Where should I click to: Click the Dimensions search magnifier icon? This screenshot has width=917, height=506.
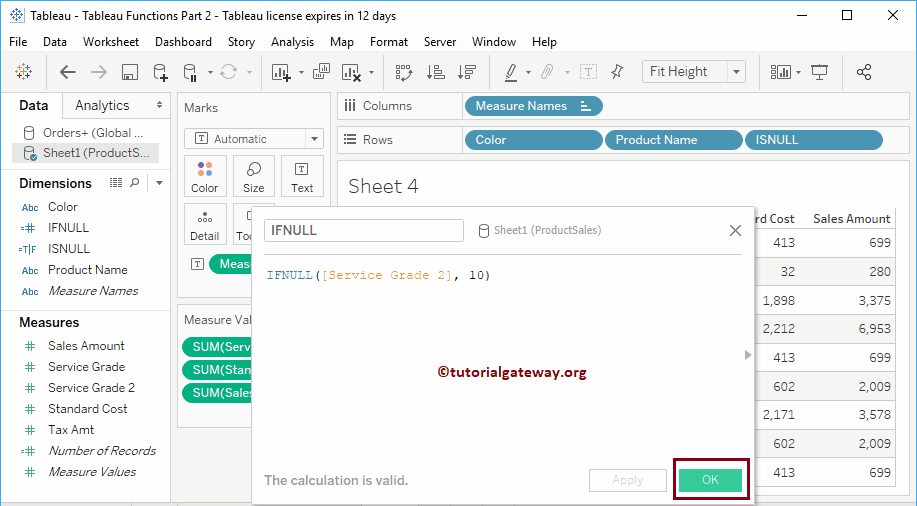coord(135,183)
